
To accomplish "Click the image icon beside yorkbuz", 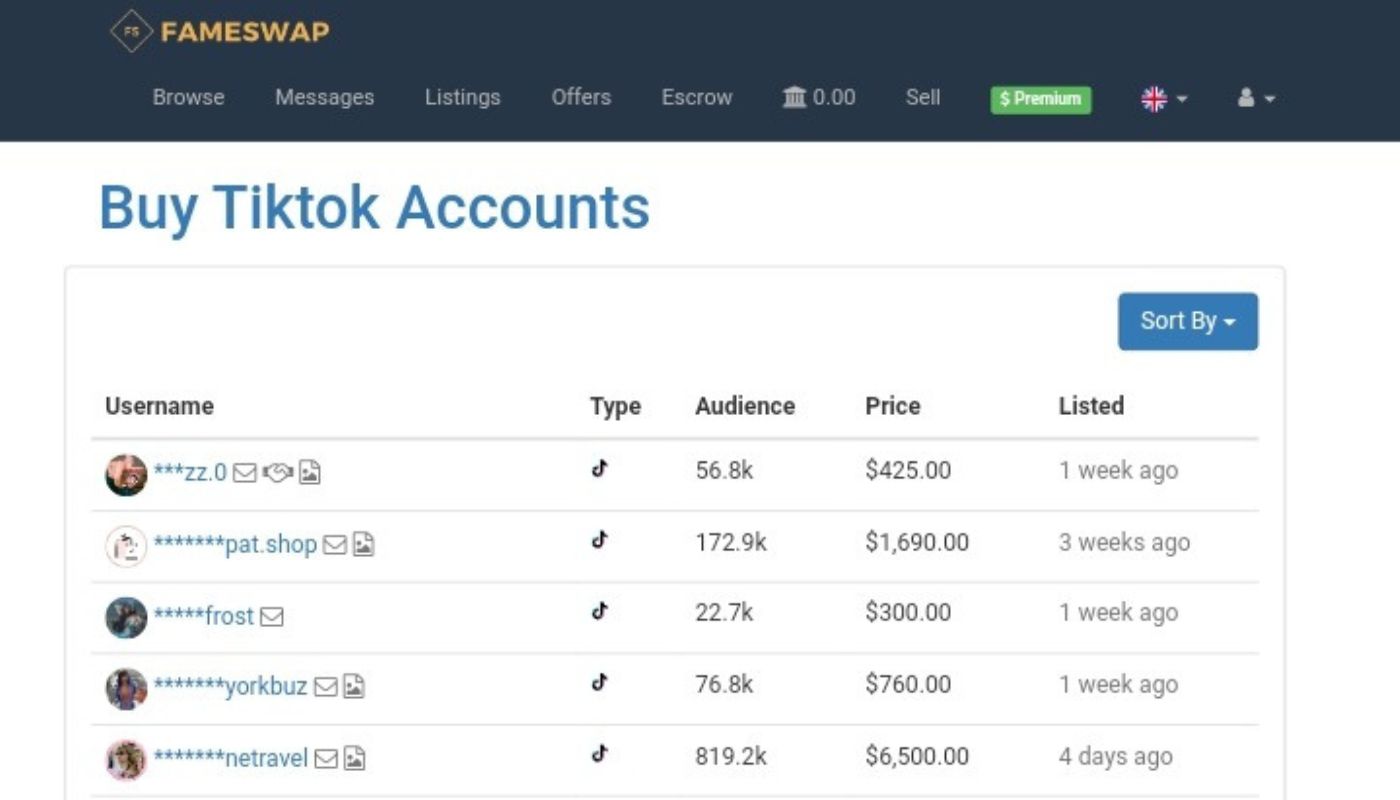I will [x=354, y=688].
